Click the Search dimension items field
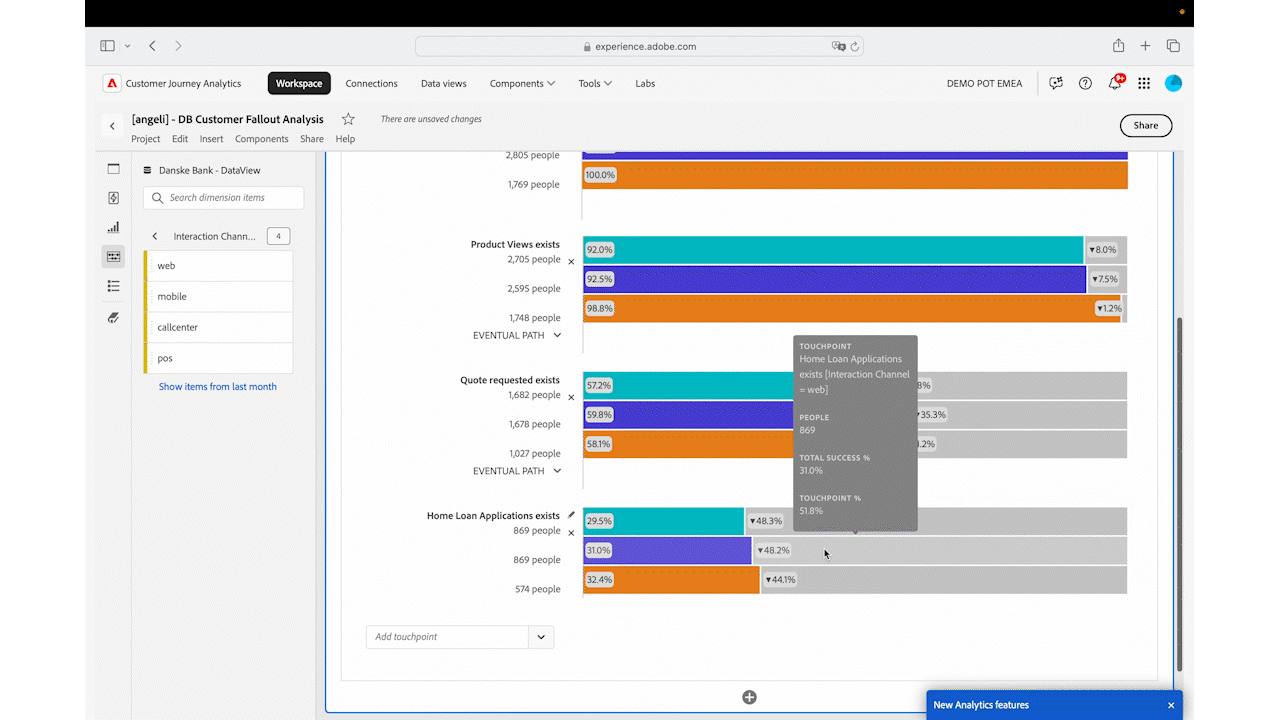The width and height of the screenshot is (1280, 720). tap(224, 198)
